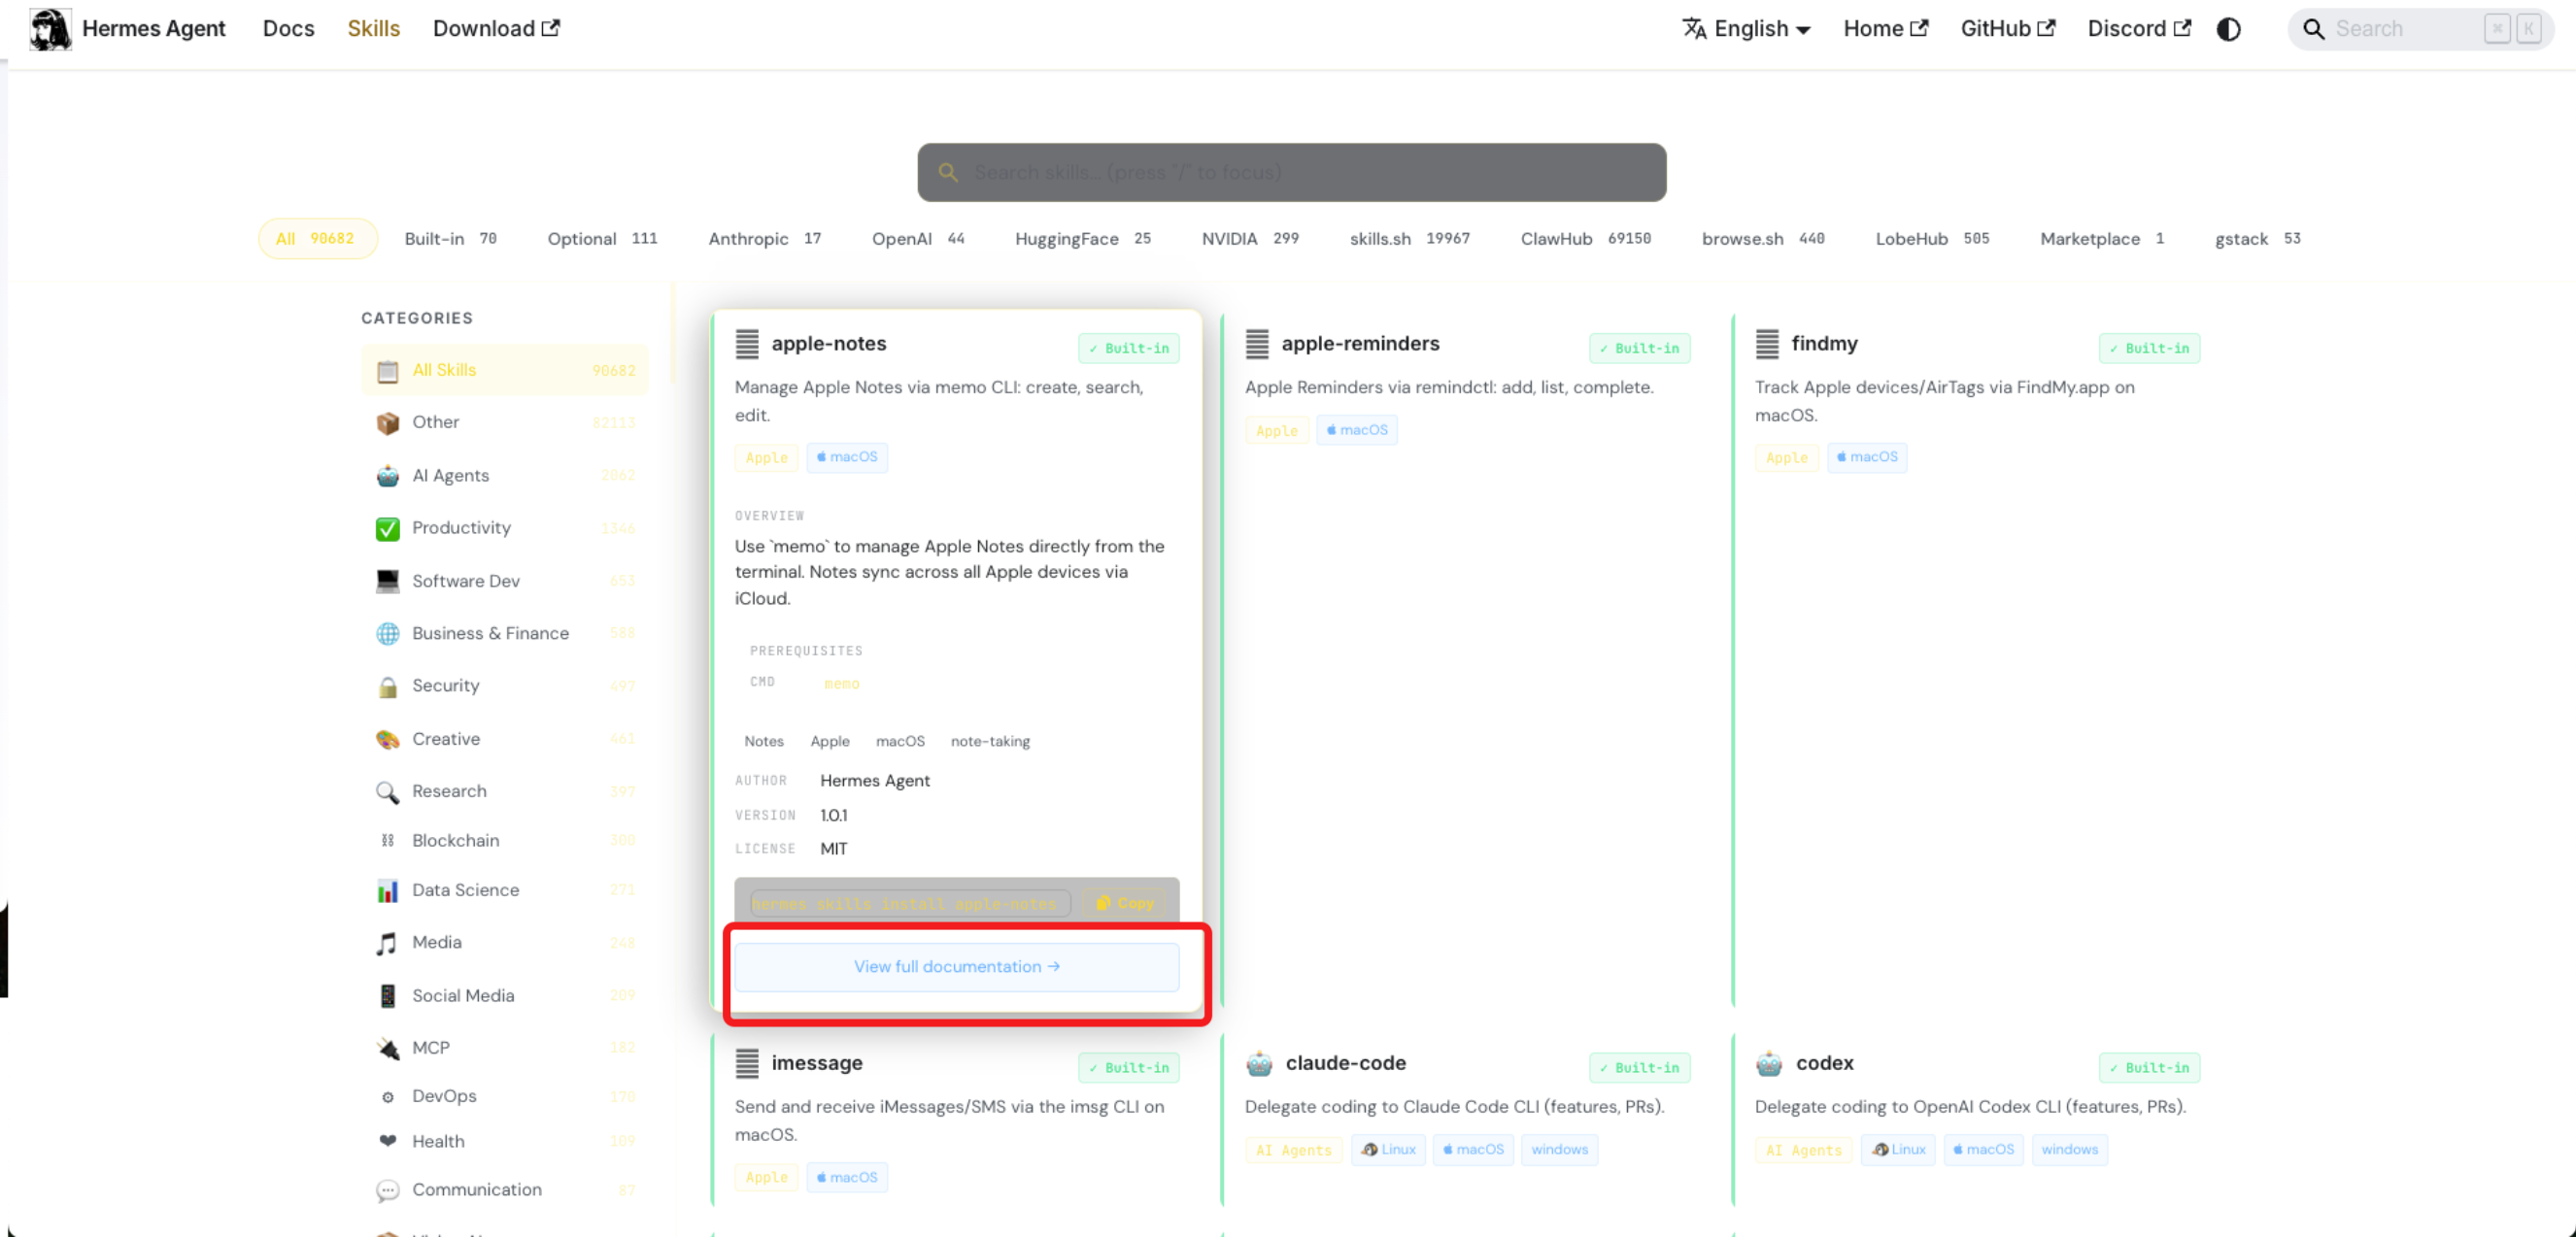Filter by ClawHub source
The width and height of the screenshot is (2576, 1237).
click(1585, 239)
